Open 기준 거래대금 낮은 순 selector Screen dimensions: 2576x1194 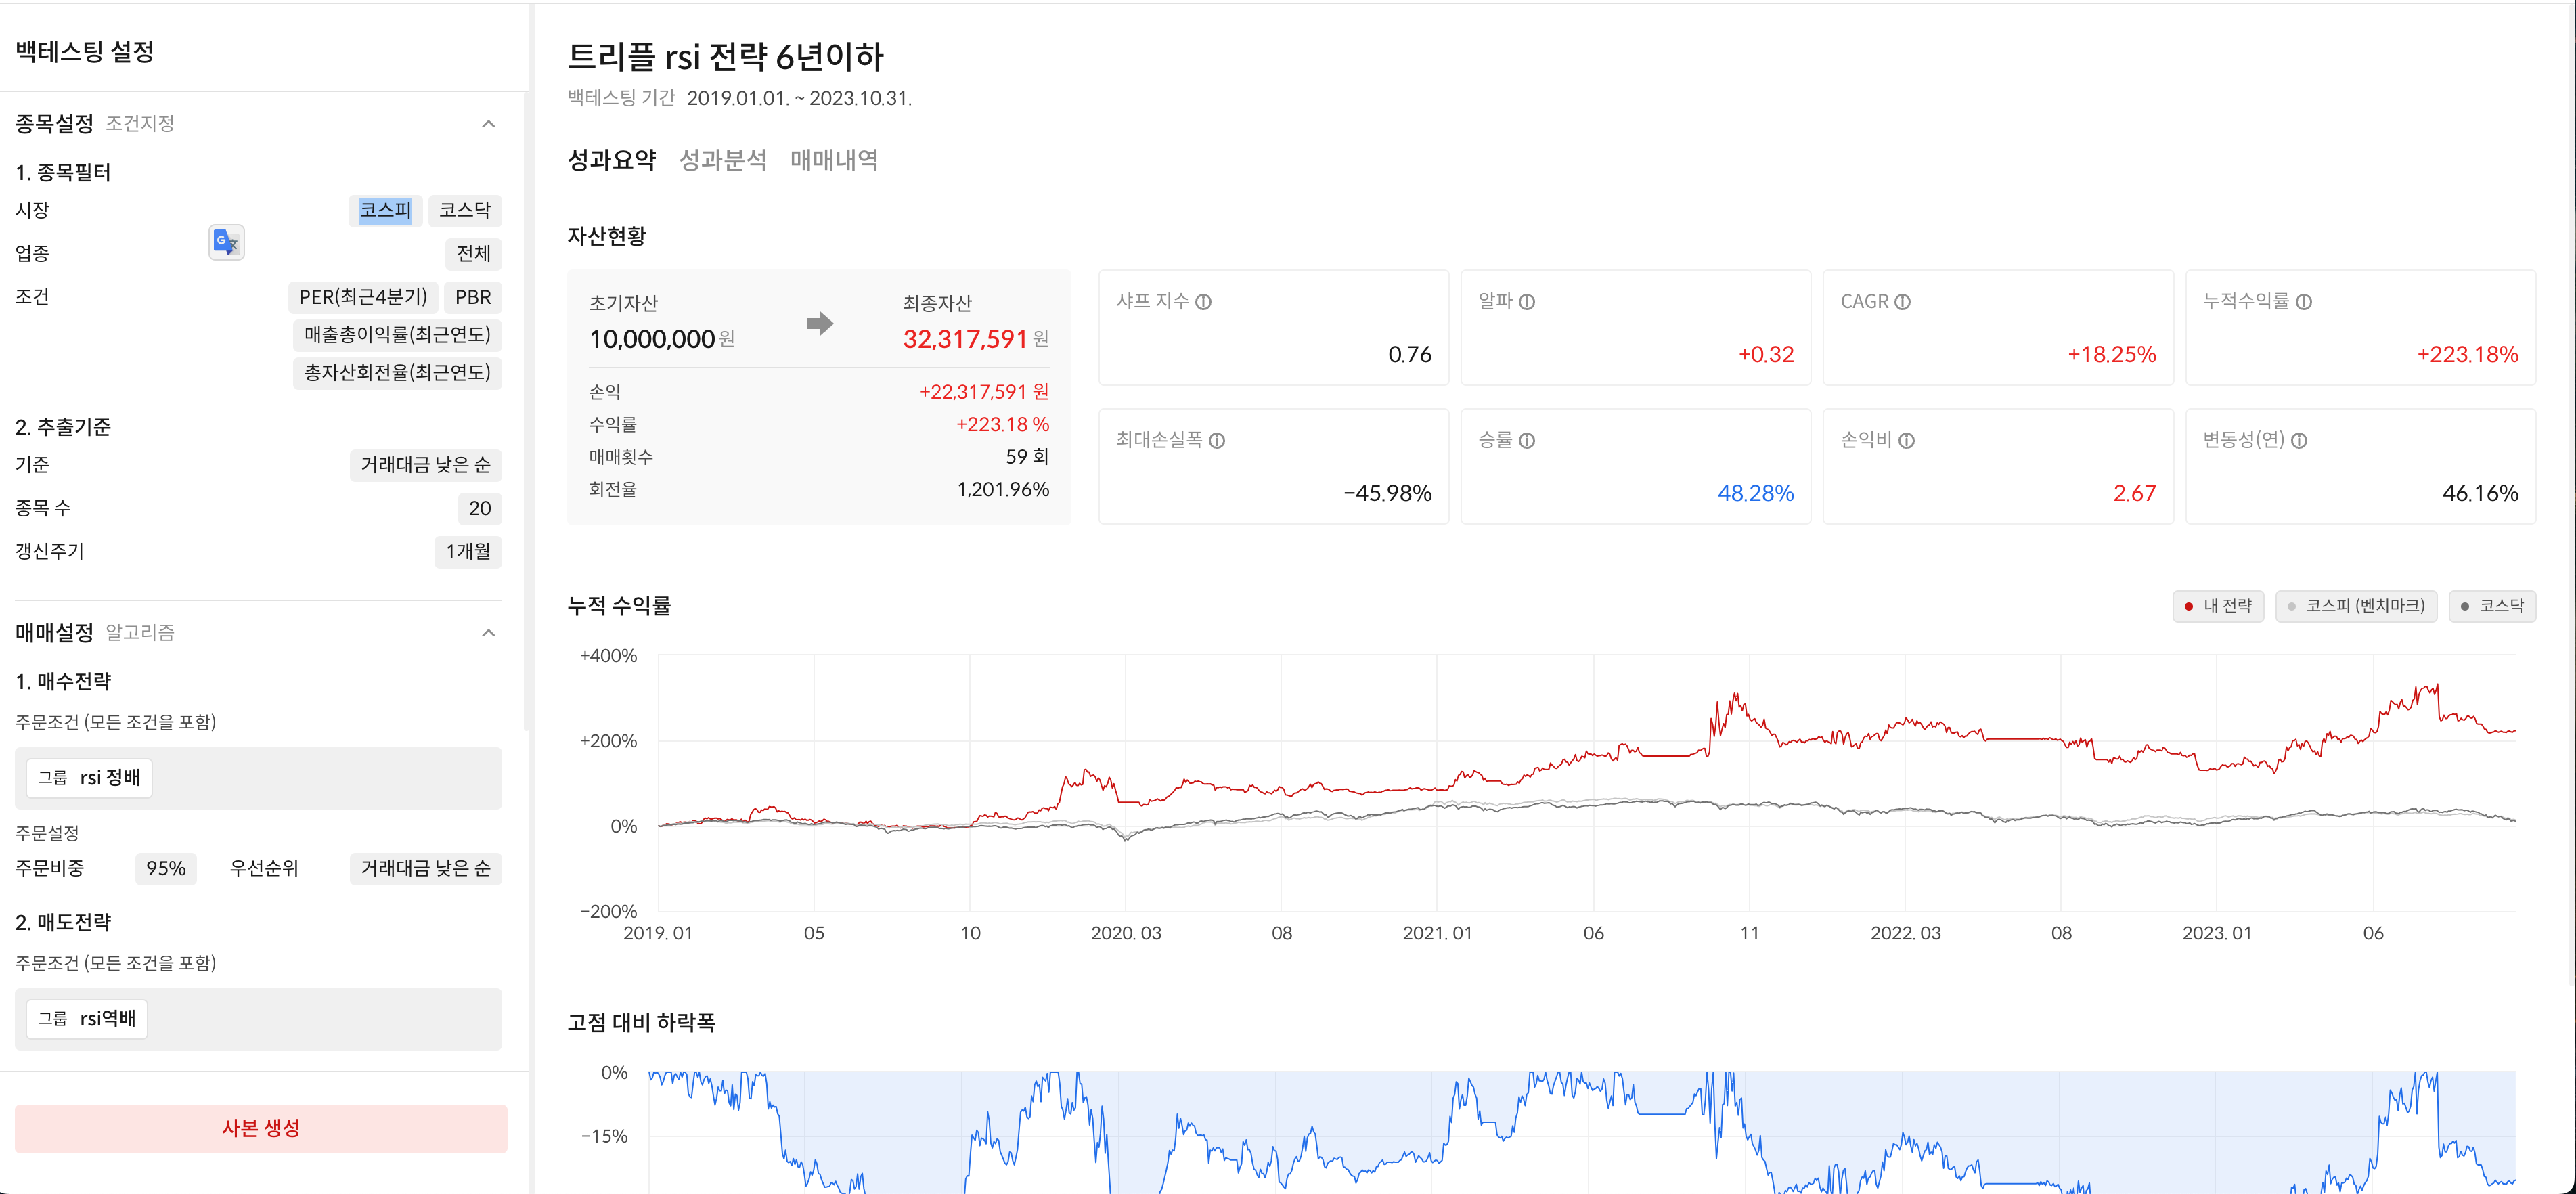coord(425,465)
